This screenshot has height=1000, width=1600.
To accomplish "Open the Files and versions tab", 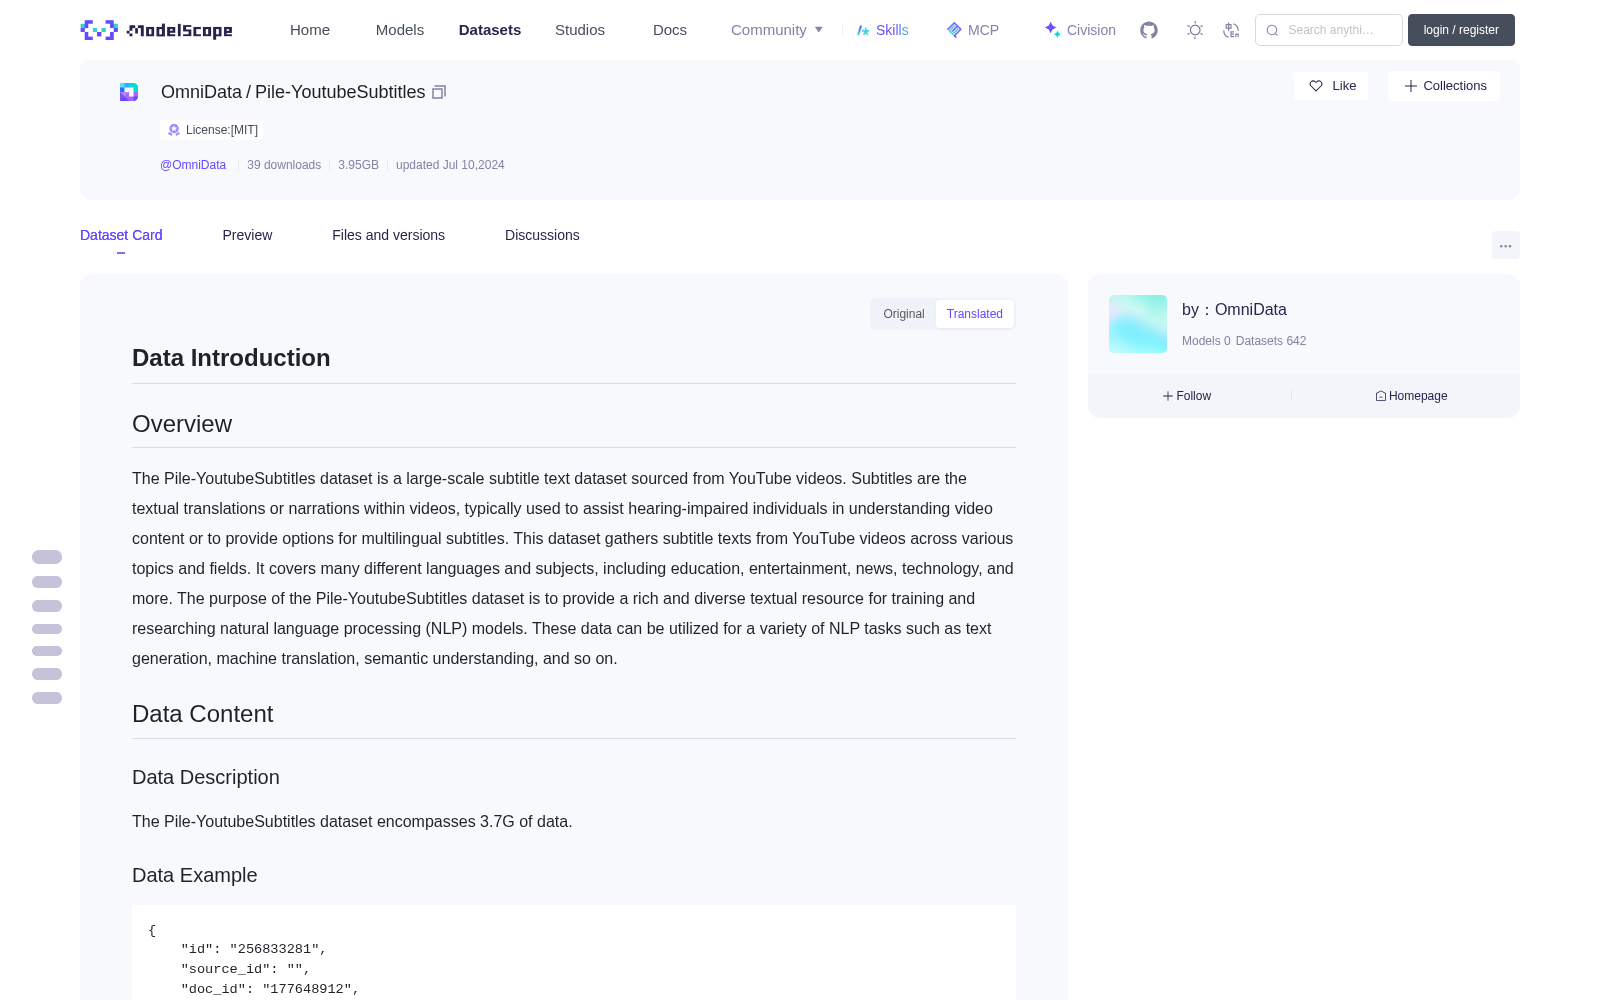I will coord(388,235).
